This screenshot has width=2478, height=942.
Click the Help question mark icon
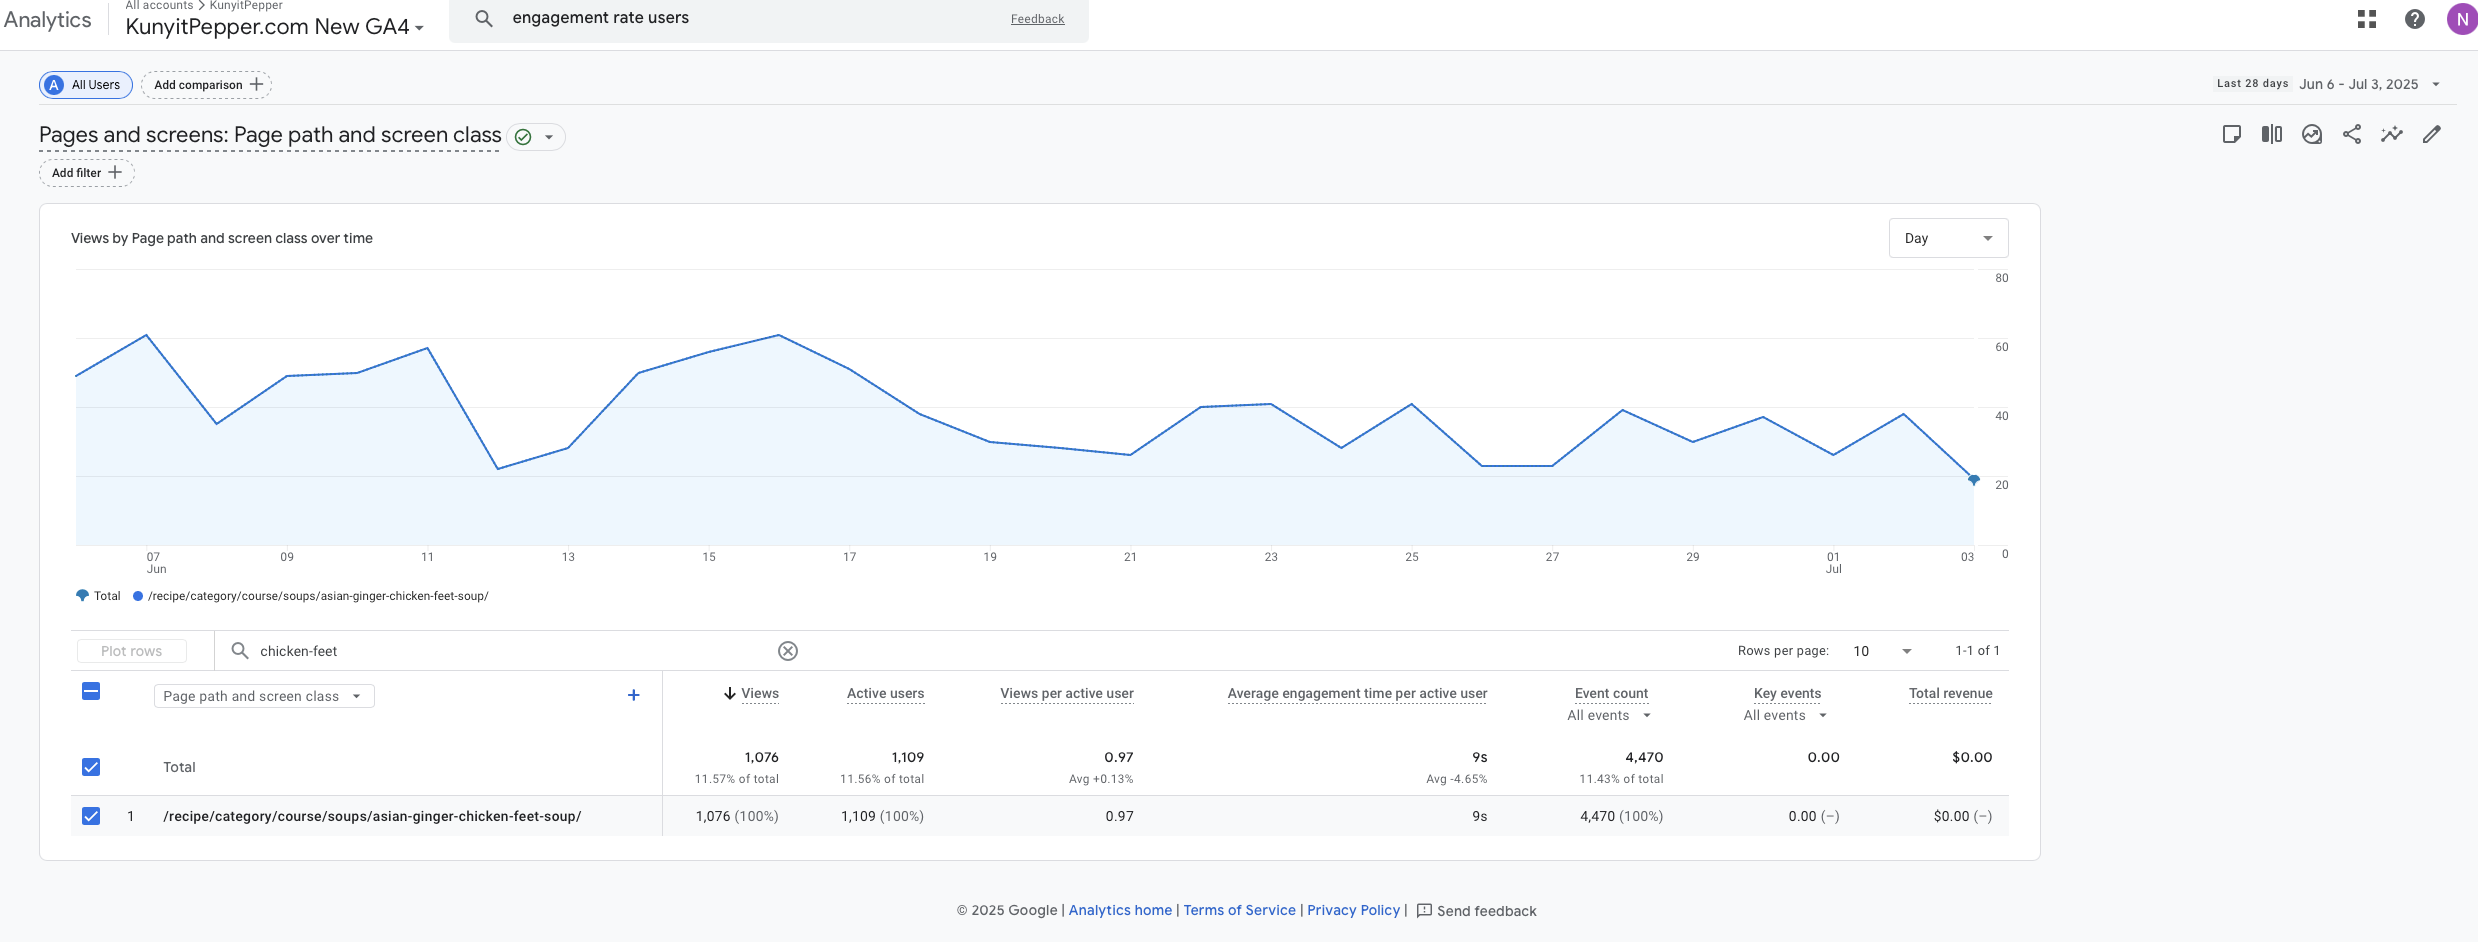[2414, 19]
